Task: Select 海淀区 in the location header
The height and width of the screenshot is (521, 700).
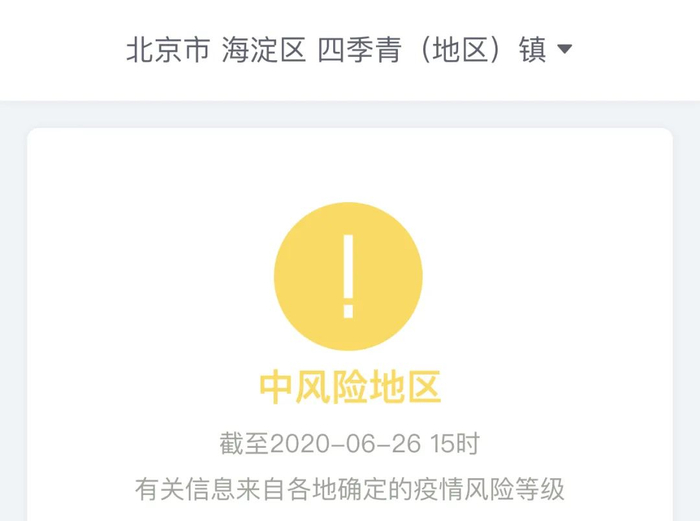Action: point(264,49)
